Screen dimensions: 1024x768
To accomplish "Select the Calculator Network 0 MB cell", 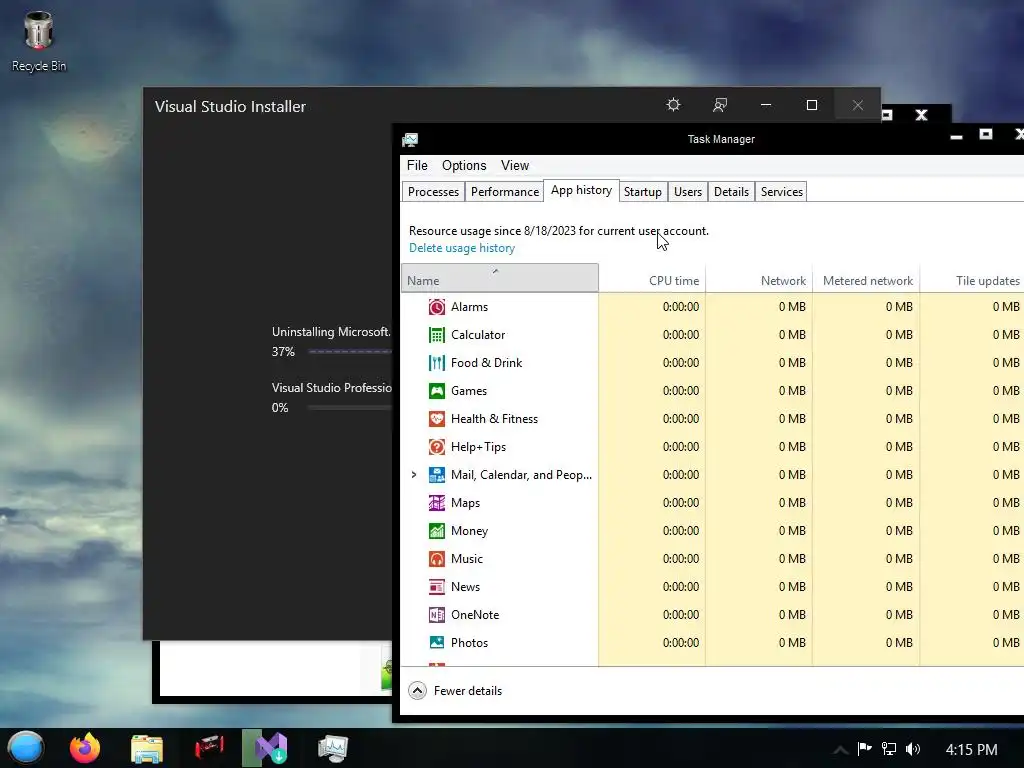I will [759, 335].
